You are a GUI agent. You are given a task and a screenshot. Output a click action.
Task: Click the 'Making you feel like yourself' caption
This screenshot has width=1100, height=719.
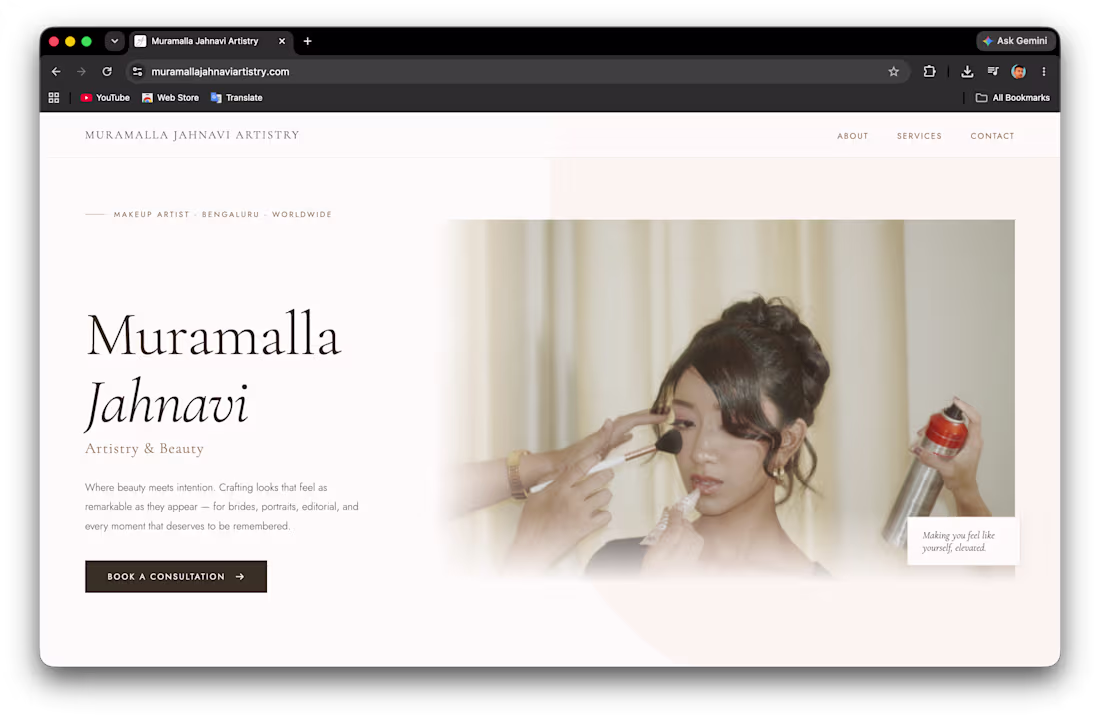click(x=961, y=541)
